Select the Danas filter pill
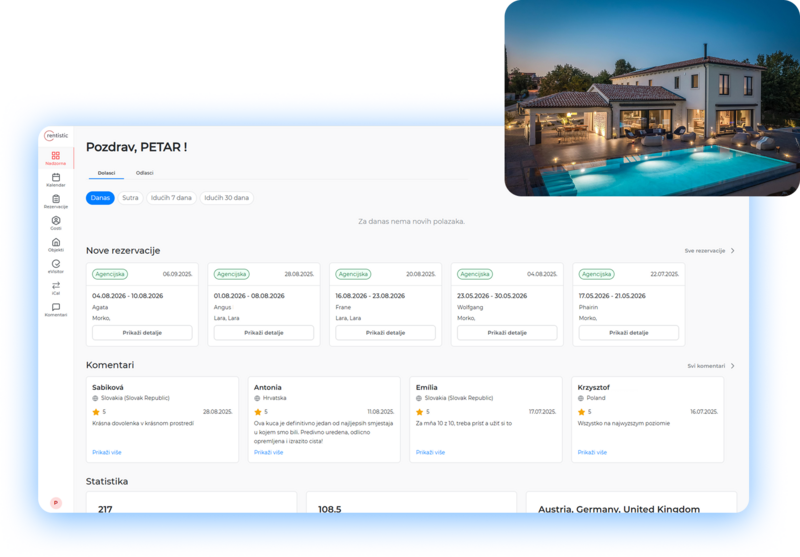 pyautogui.click(x=100, y=198)
